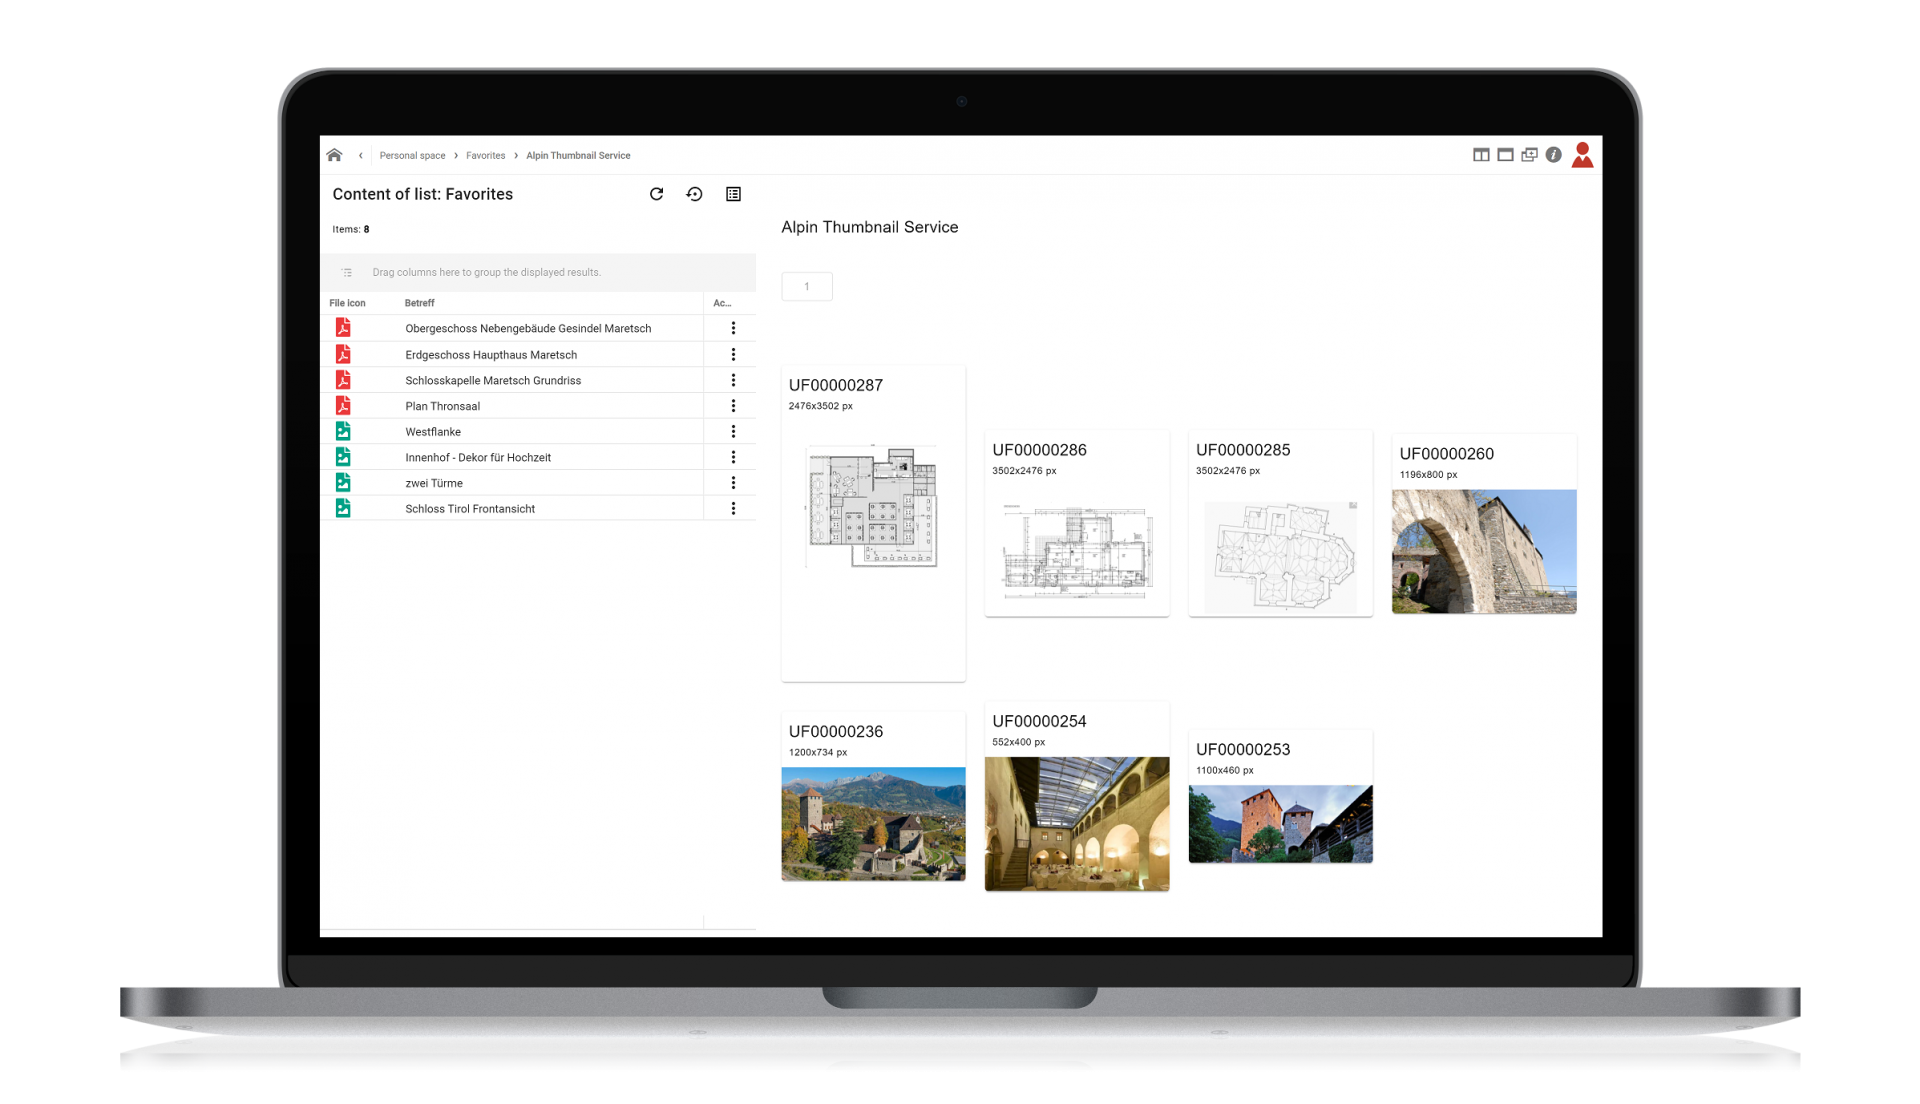Viewport: 1920px width, 1104px height.
Task: Select zwei Türme entry
Action: [434, 483]
